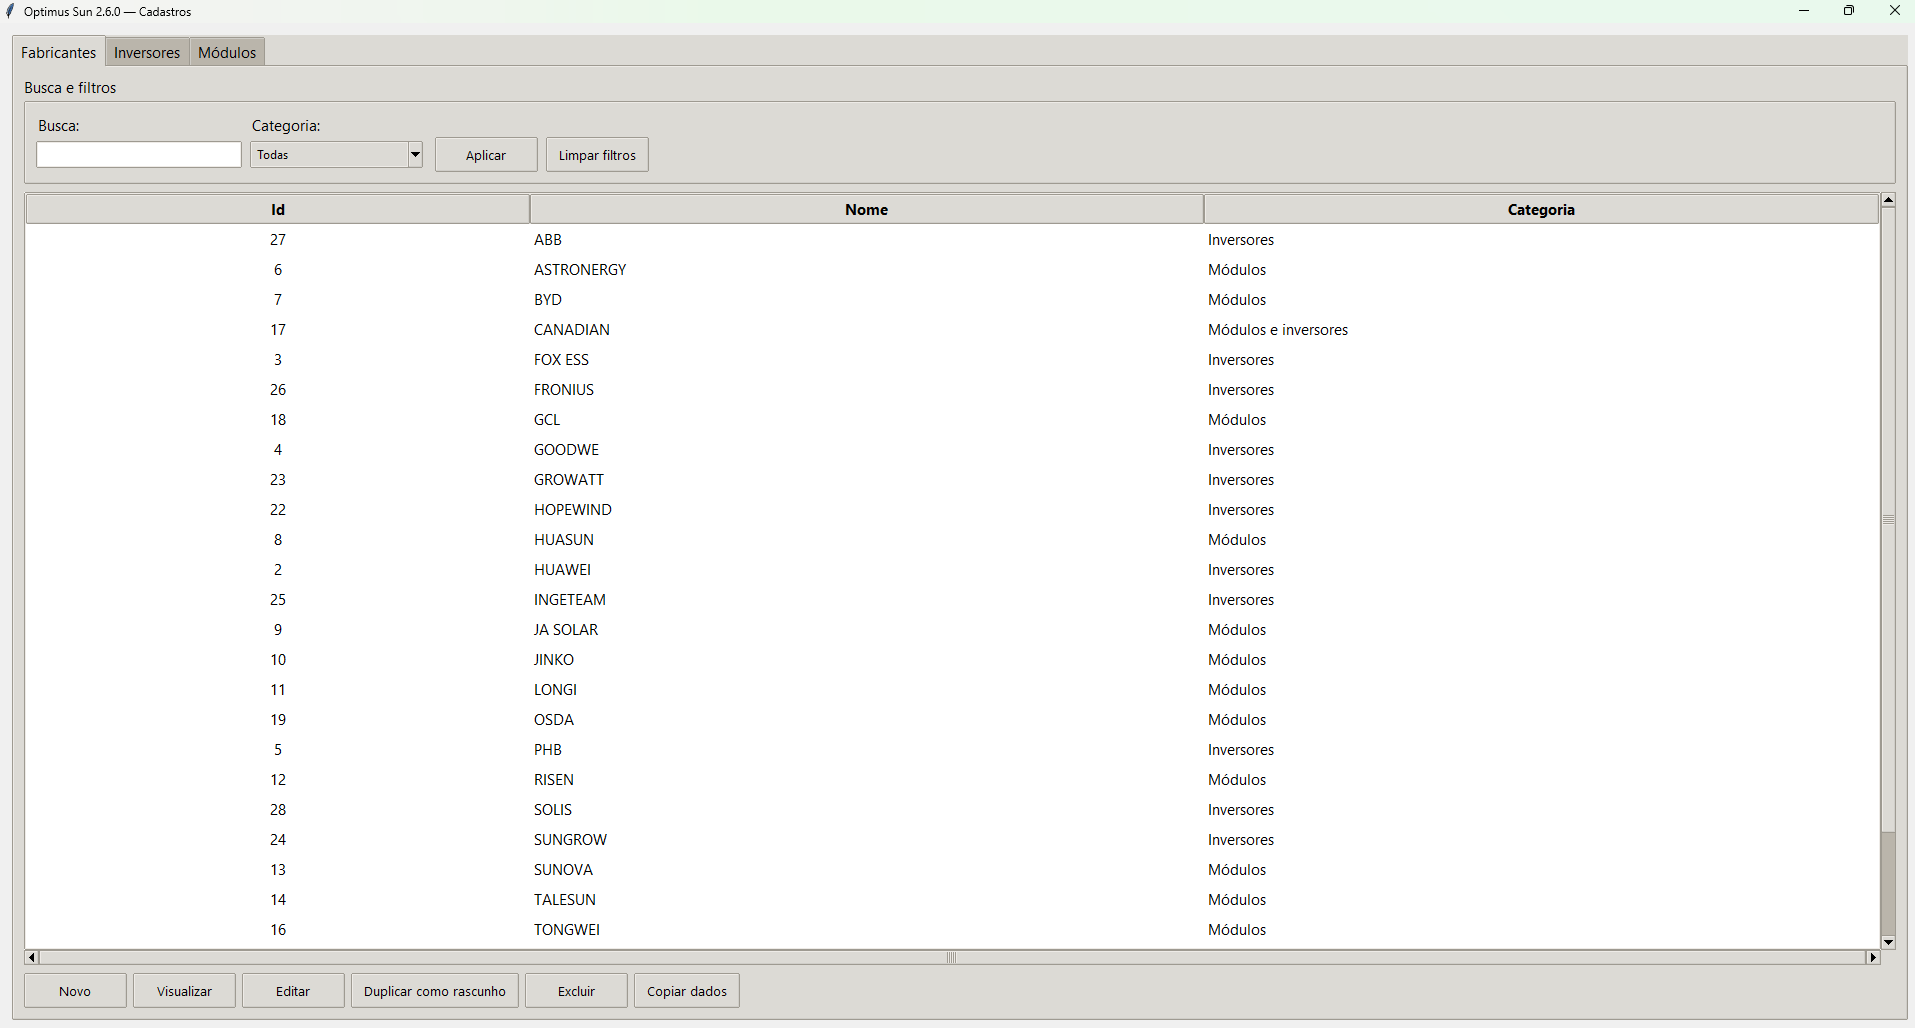Sort by the Categoria column header
Image resolution: width=1915 pixels, height=1028 pixels.
[1541, 209]
